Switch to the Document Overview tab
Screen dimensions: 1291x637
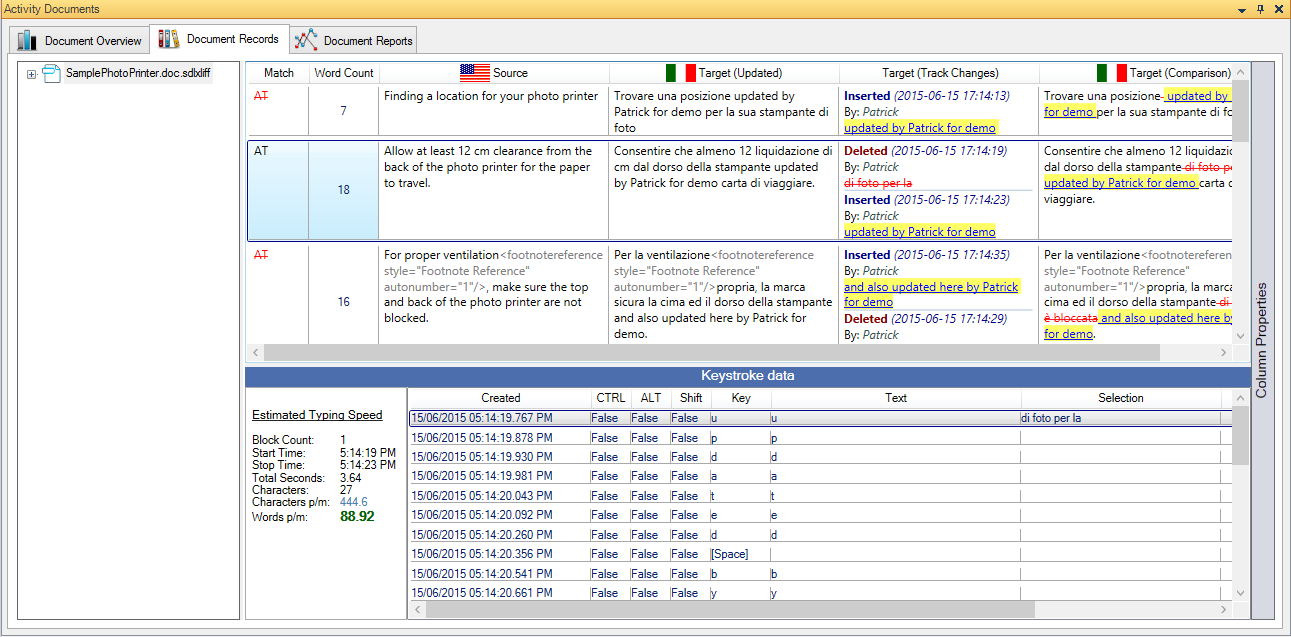[80, 41]
